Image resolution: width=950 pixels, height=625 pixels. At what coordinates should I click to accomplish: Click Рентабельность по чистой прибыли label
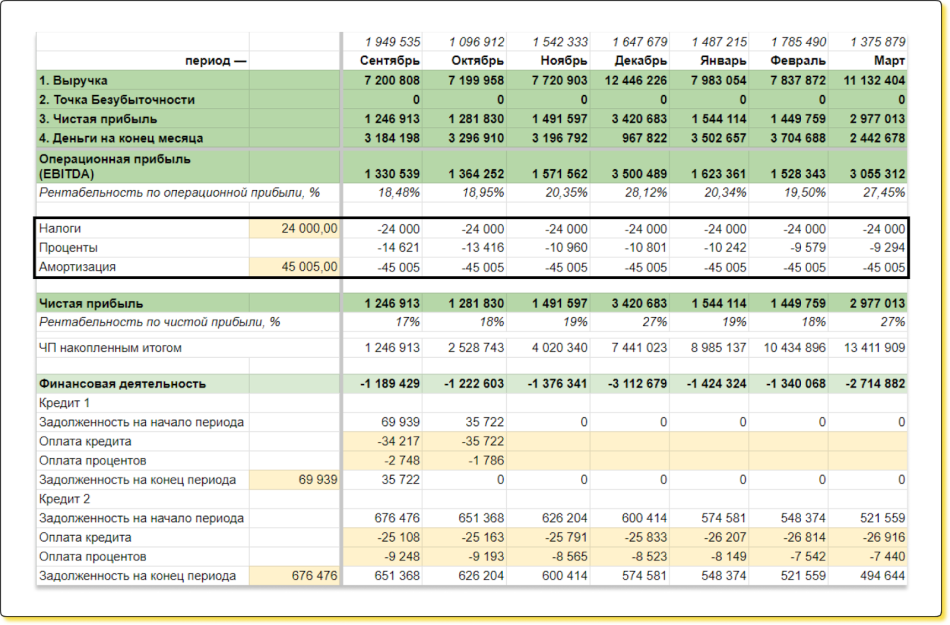160,322
